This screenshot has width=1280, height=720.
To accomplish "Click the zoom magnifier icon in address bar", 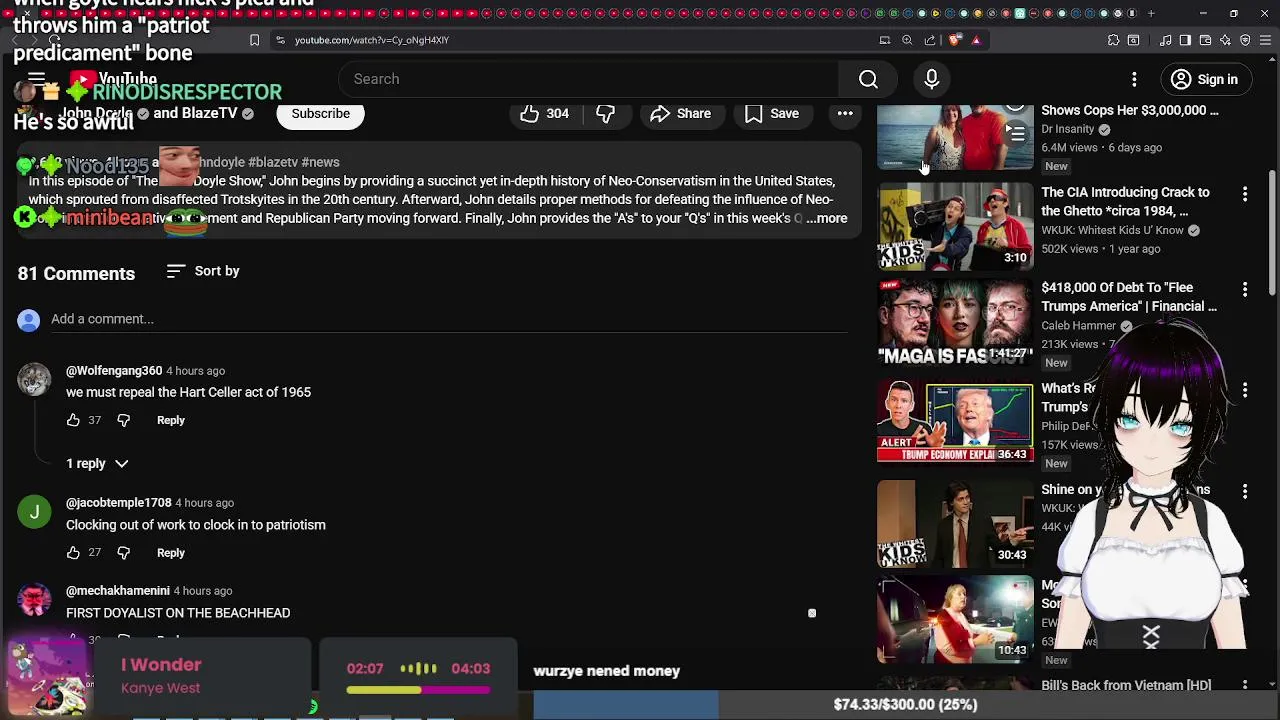I will pyautogui.click(x=907, y=40).
